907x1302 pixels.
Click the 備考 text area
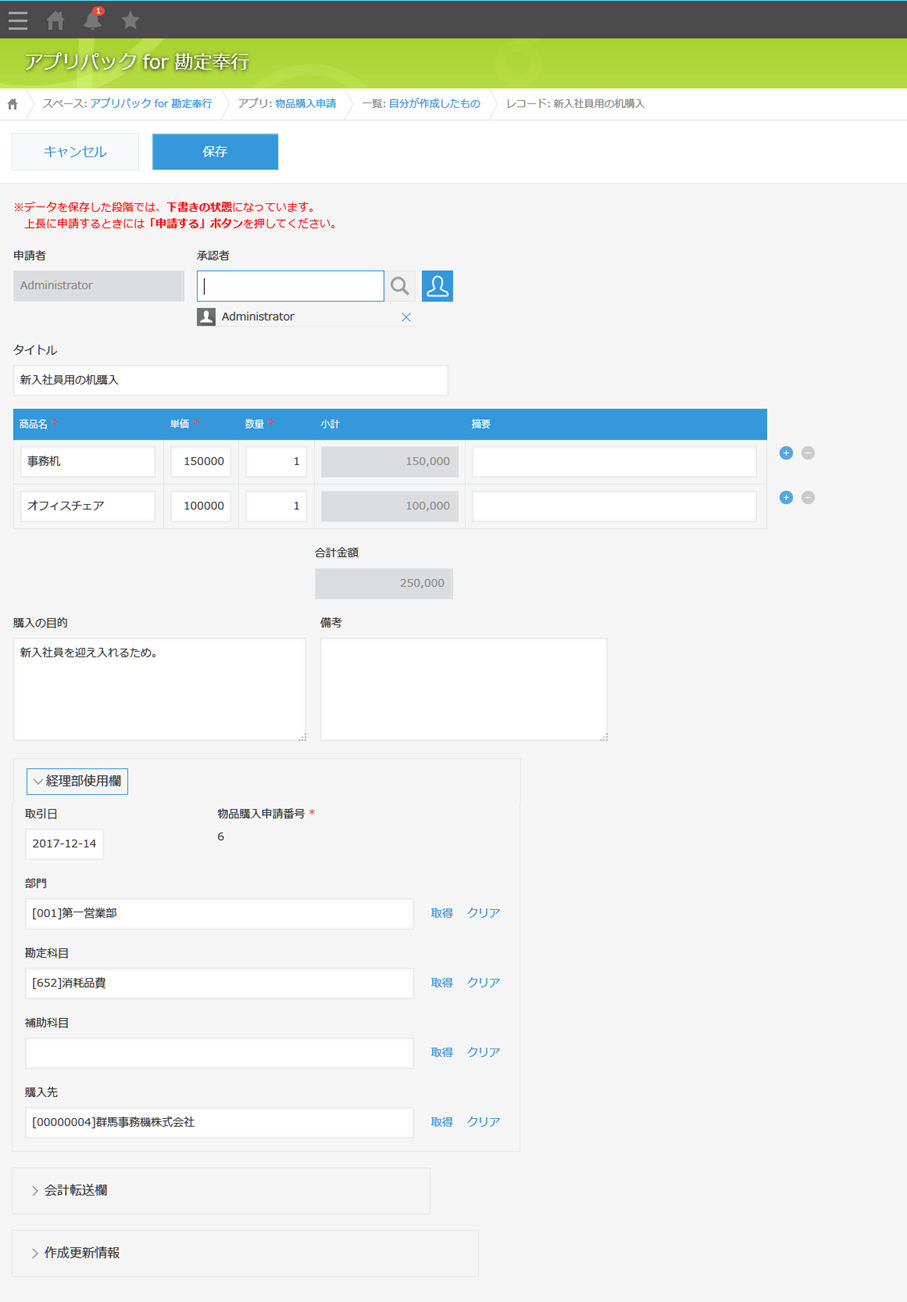pos(464,689)
